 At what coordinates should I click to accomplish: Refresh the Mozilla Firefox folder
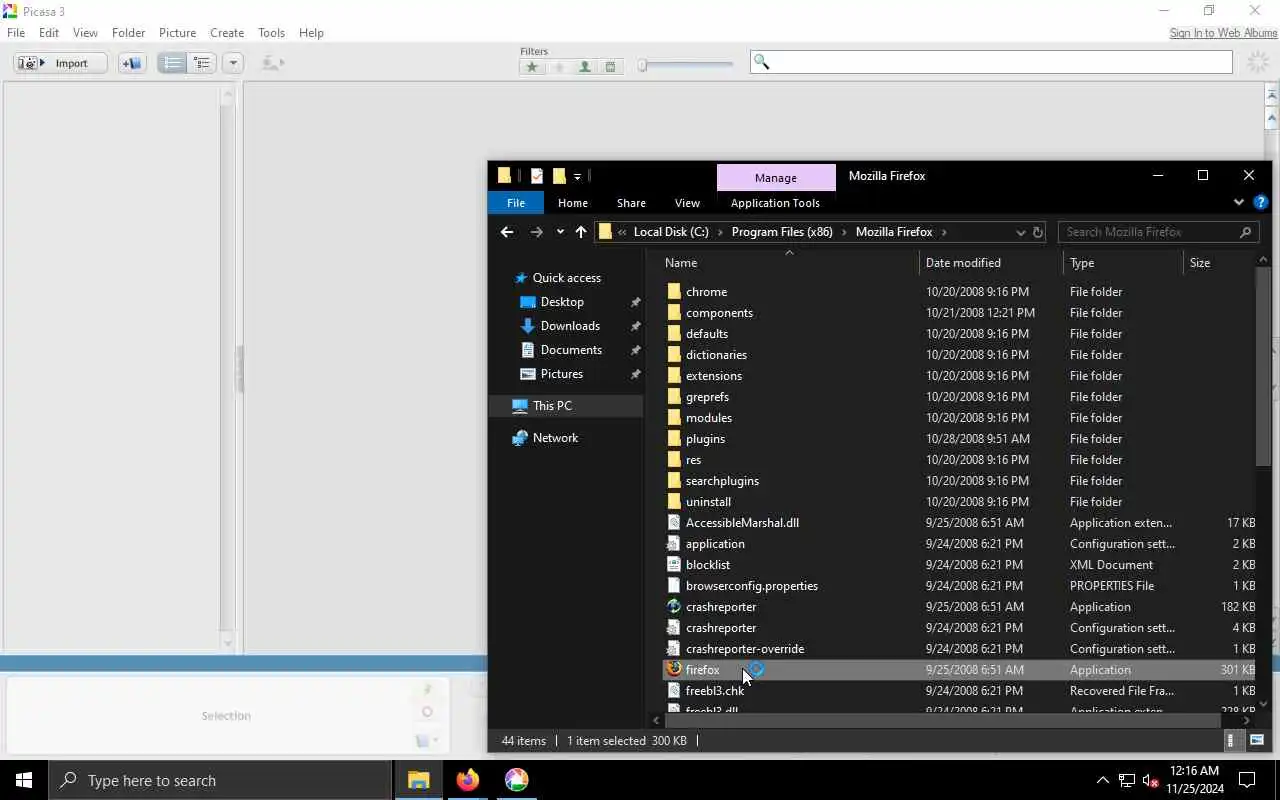coord(1038,232)
